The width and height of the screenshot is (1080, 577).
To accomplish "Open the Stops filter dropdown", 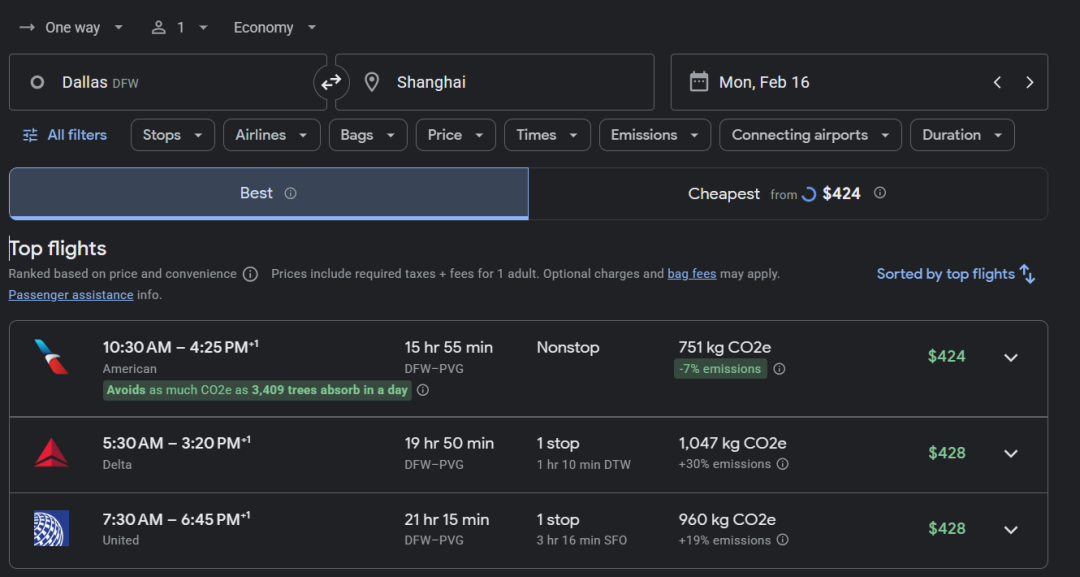I will (172, 135).
